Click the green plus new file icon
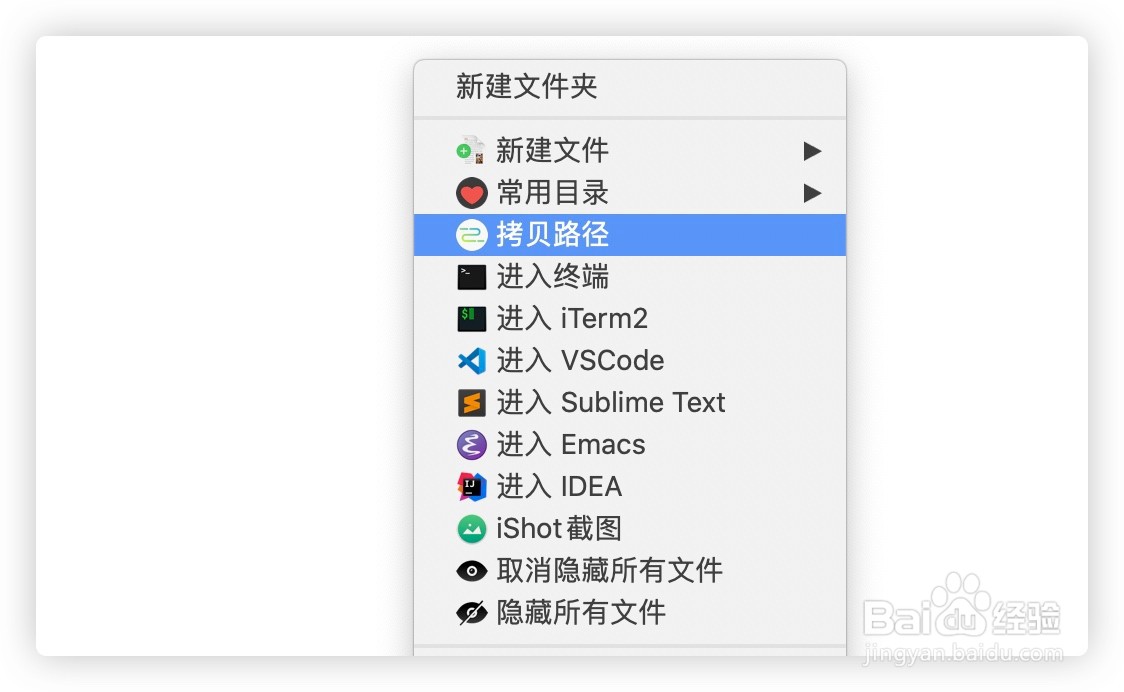Viewport: 1124px width, 692px height. coord(471,151)
